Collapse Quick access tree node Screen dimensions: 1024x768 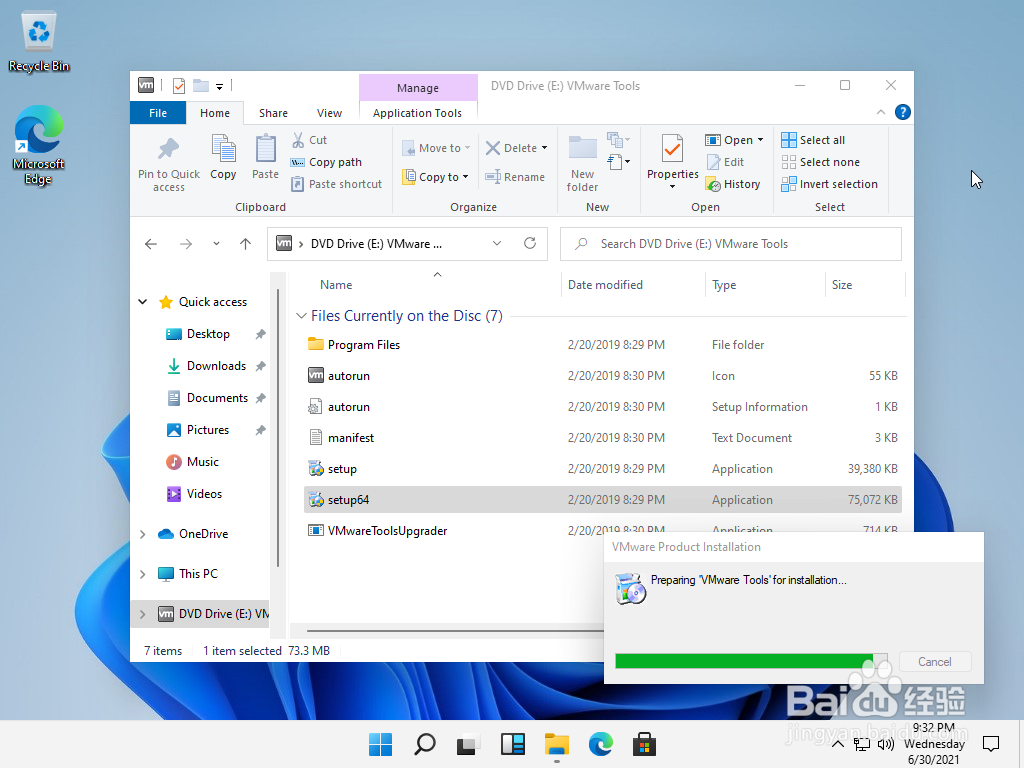[x=142, y=302]
